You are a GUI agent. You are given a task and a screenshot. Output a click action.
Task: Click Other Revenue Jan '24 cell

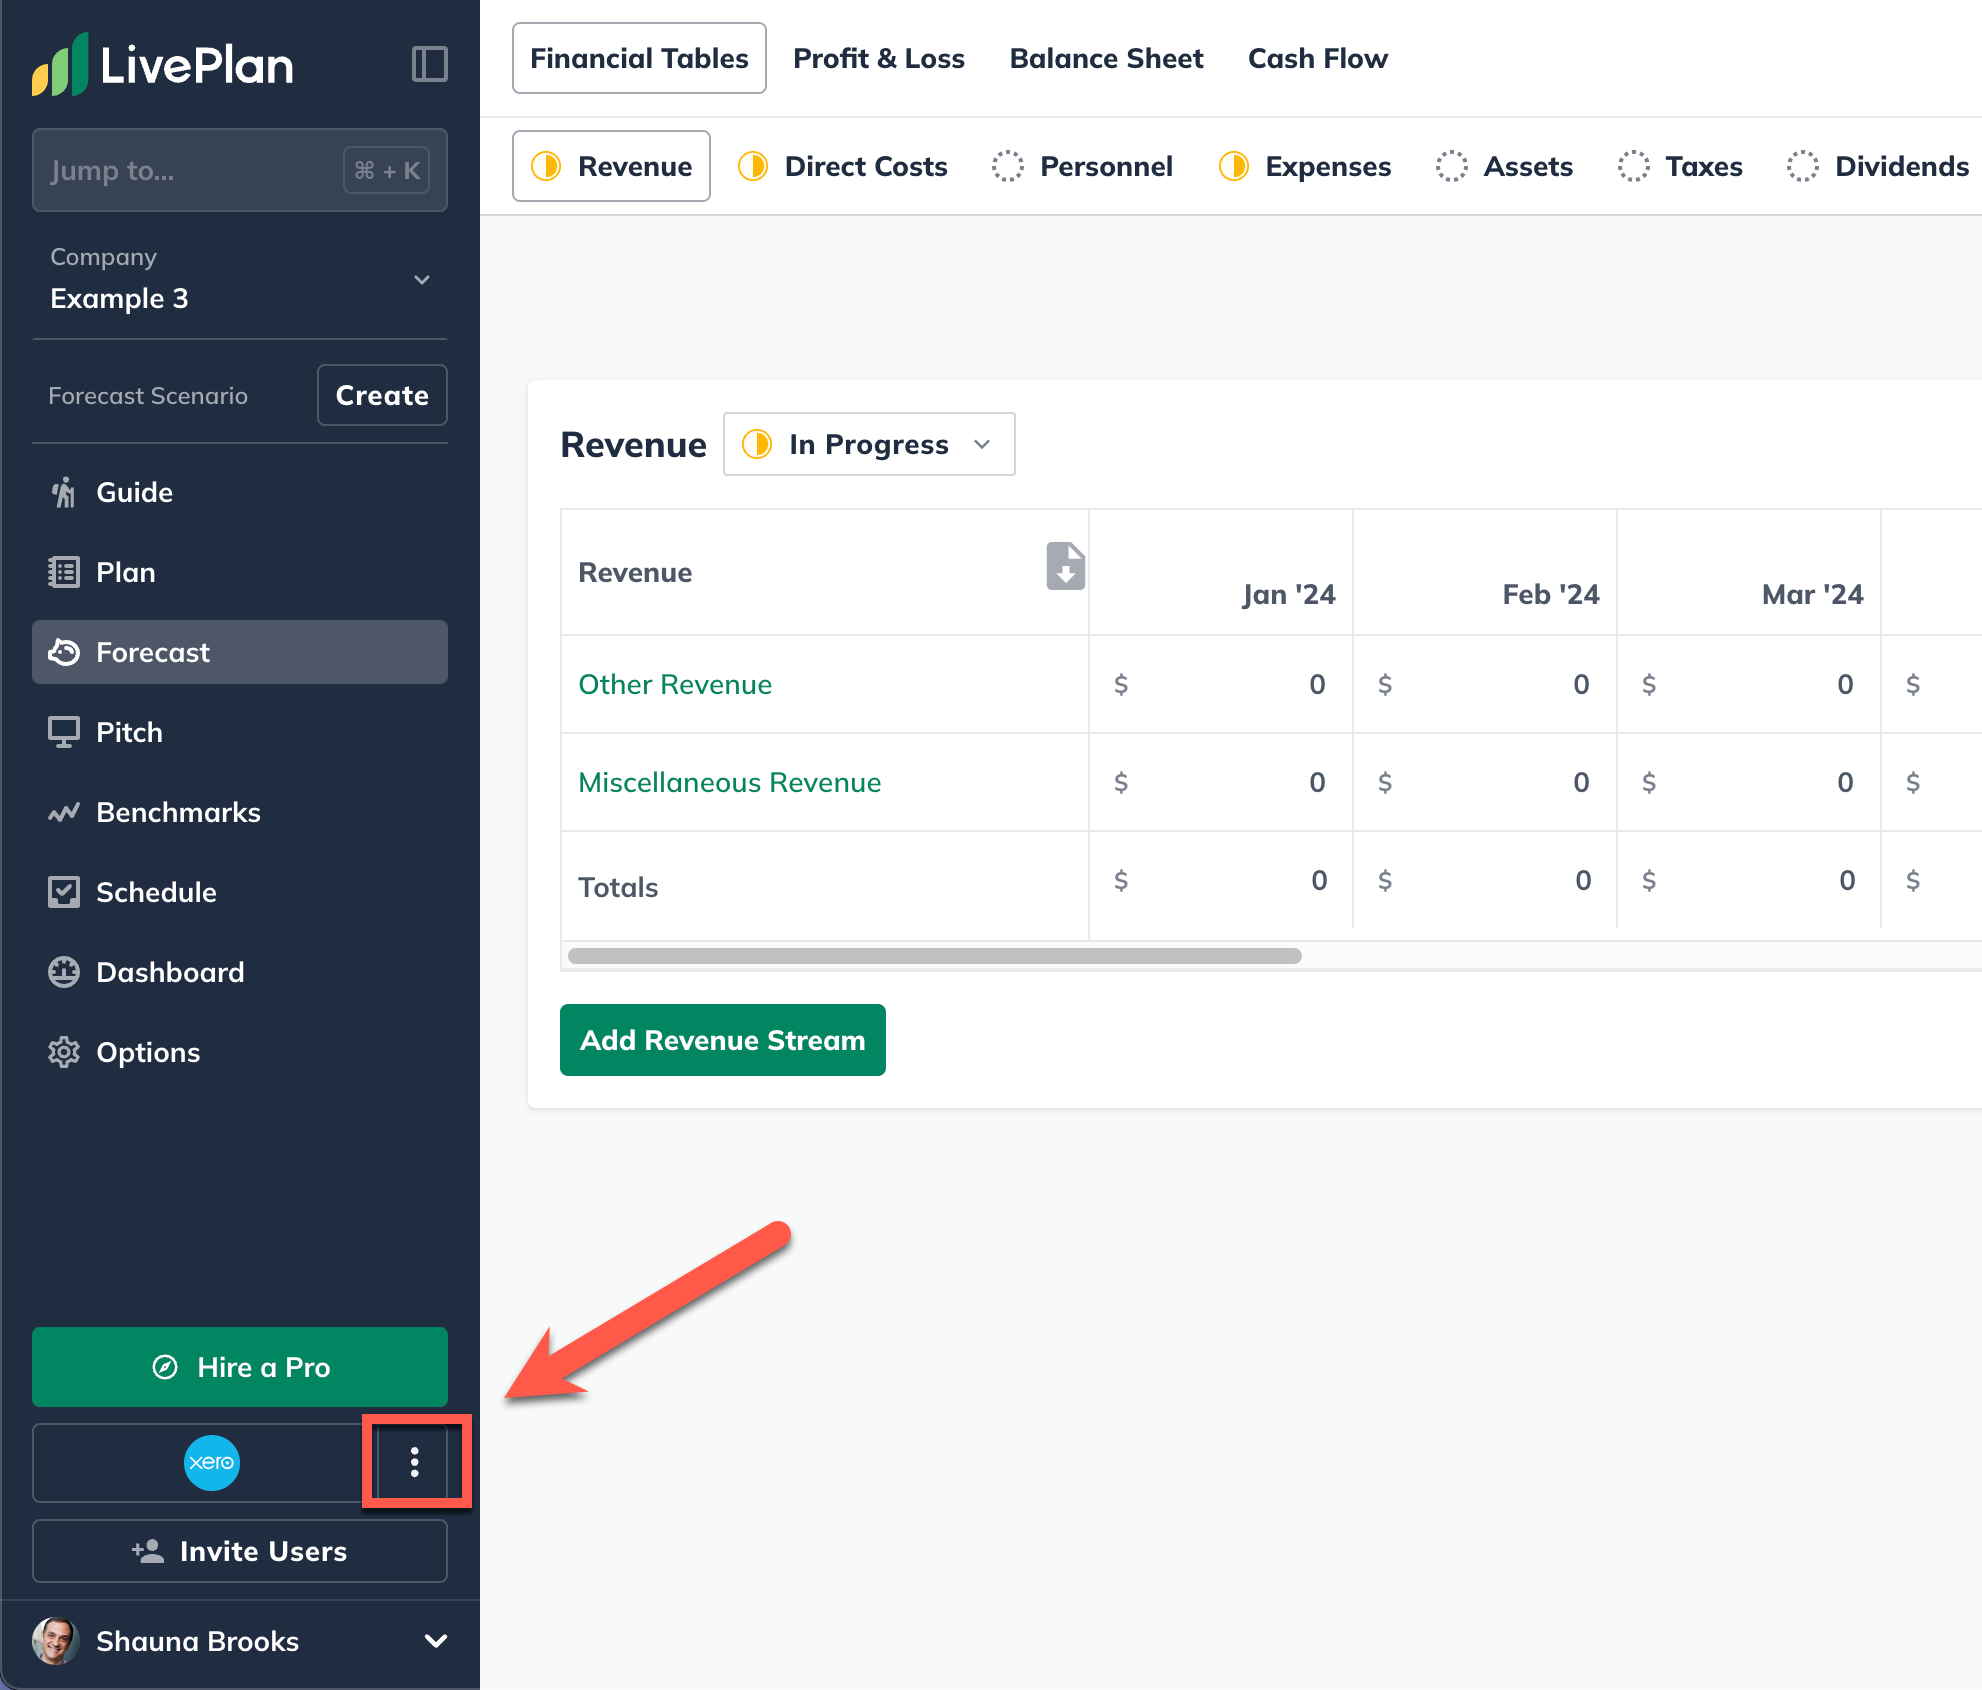coord(1221,684)
